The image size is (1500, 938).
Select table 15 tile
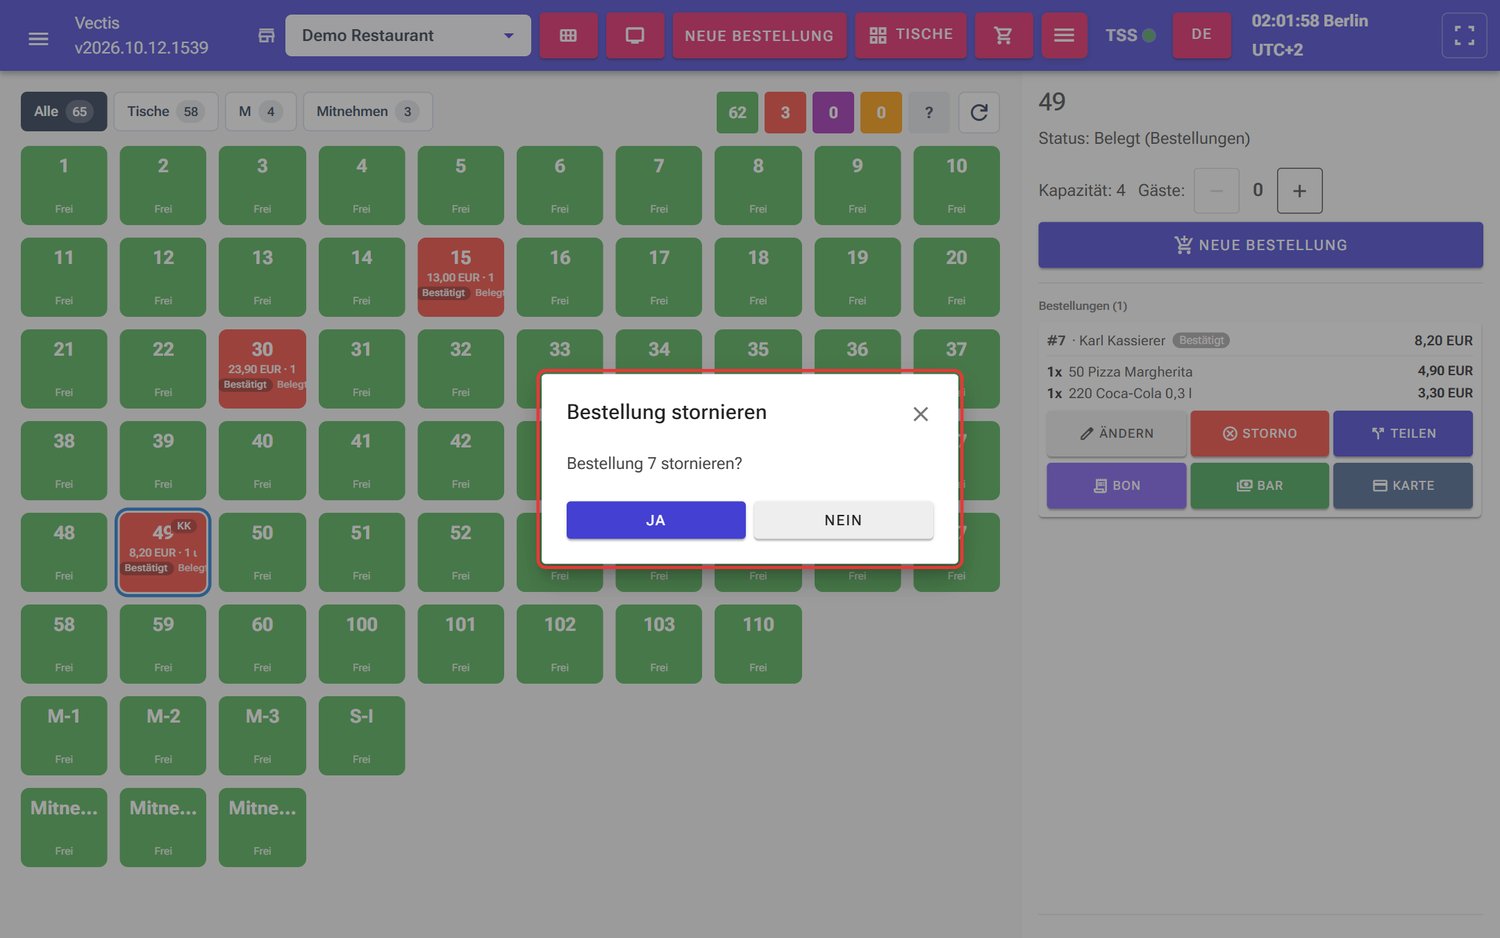[461, 277]
